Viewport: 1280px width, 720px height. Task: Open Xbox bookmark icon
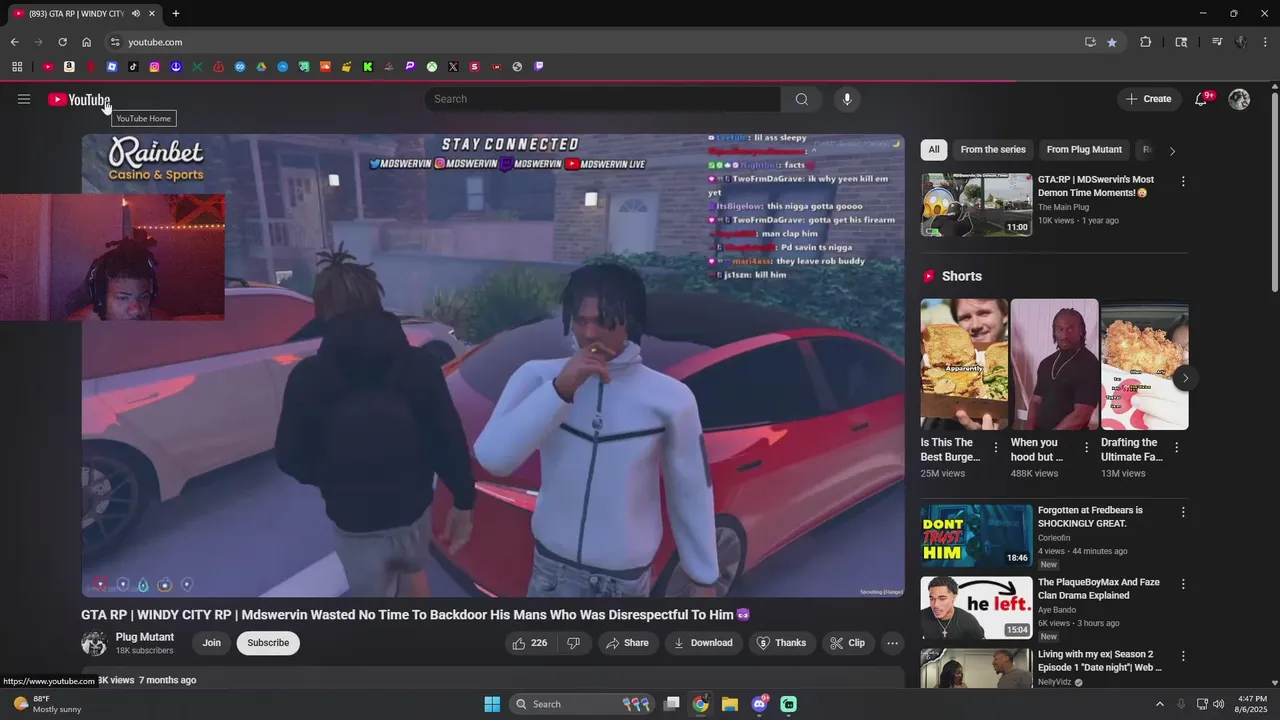click(x=432, y=67)
